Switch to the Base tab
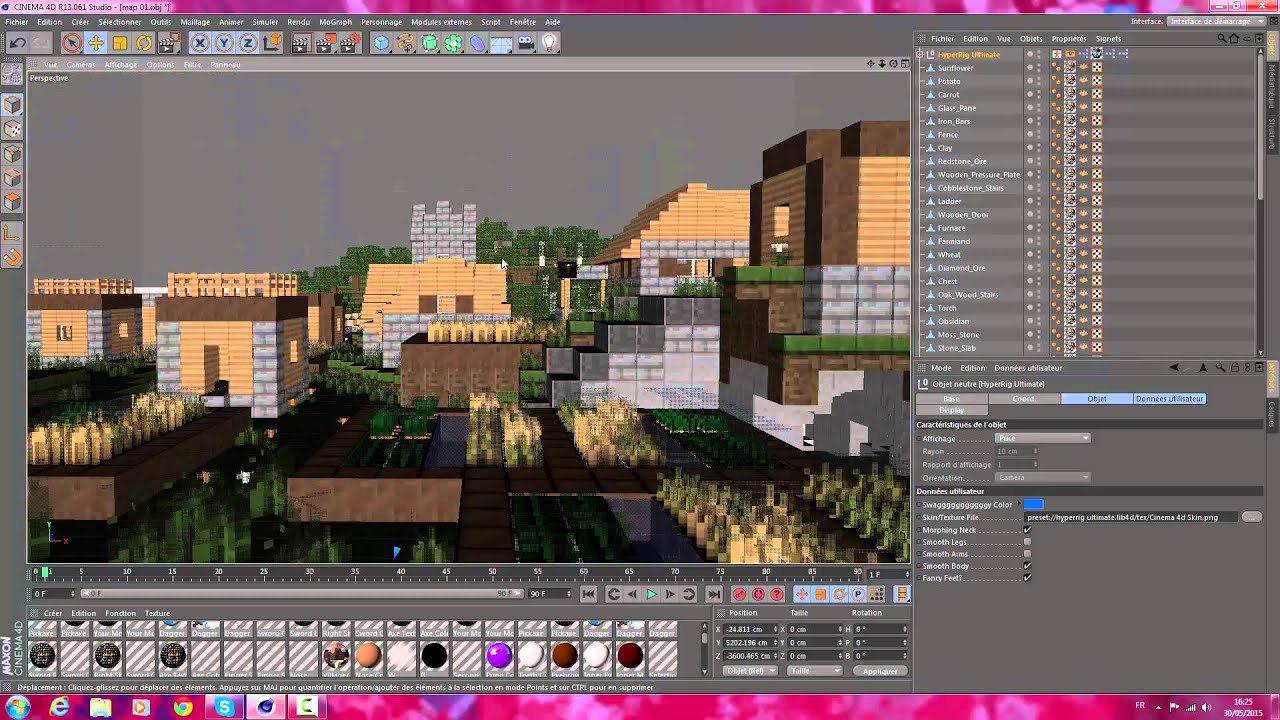1280x720 pixels. (x=952, y=399)
